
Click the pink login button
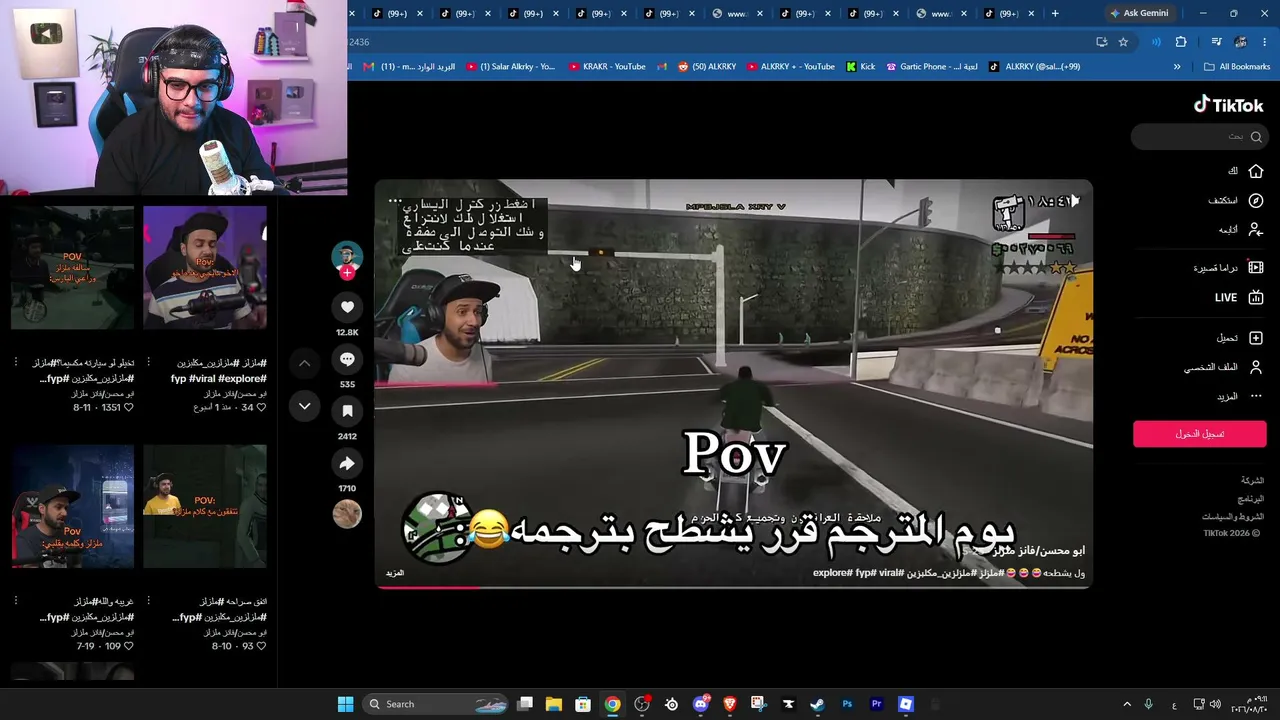[1200, 433]
